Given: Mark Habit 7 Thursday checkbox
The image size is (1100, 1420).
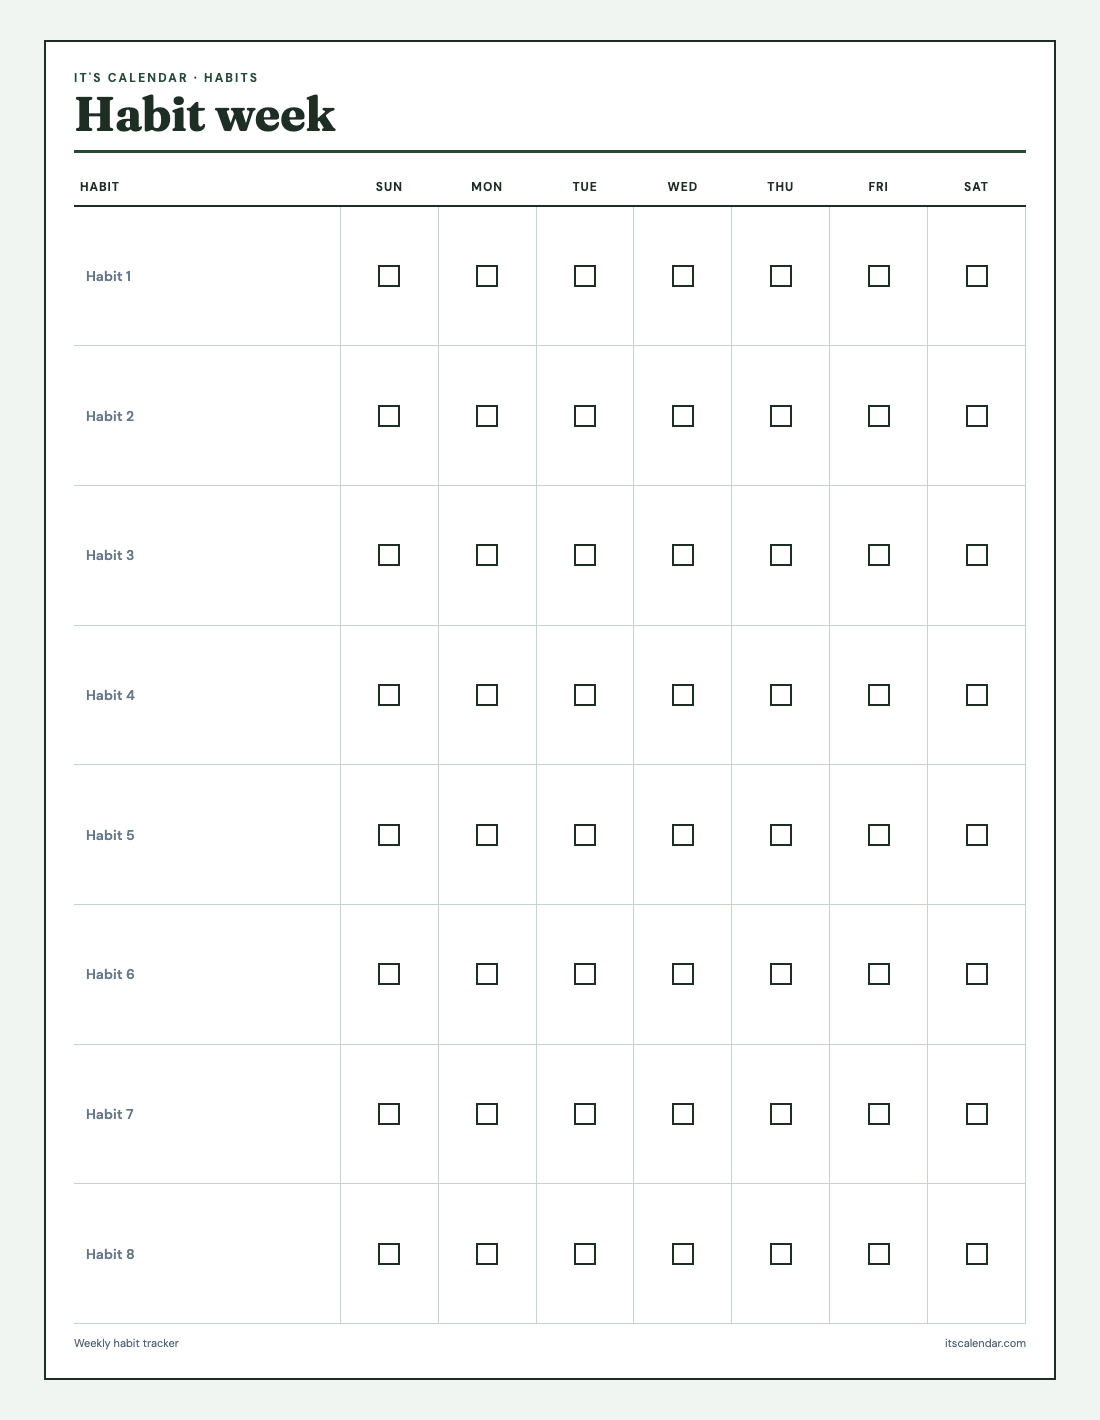Looking at the screenshot, I should [x=781, y=1114].
